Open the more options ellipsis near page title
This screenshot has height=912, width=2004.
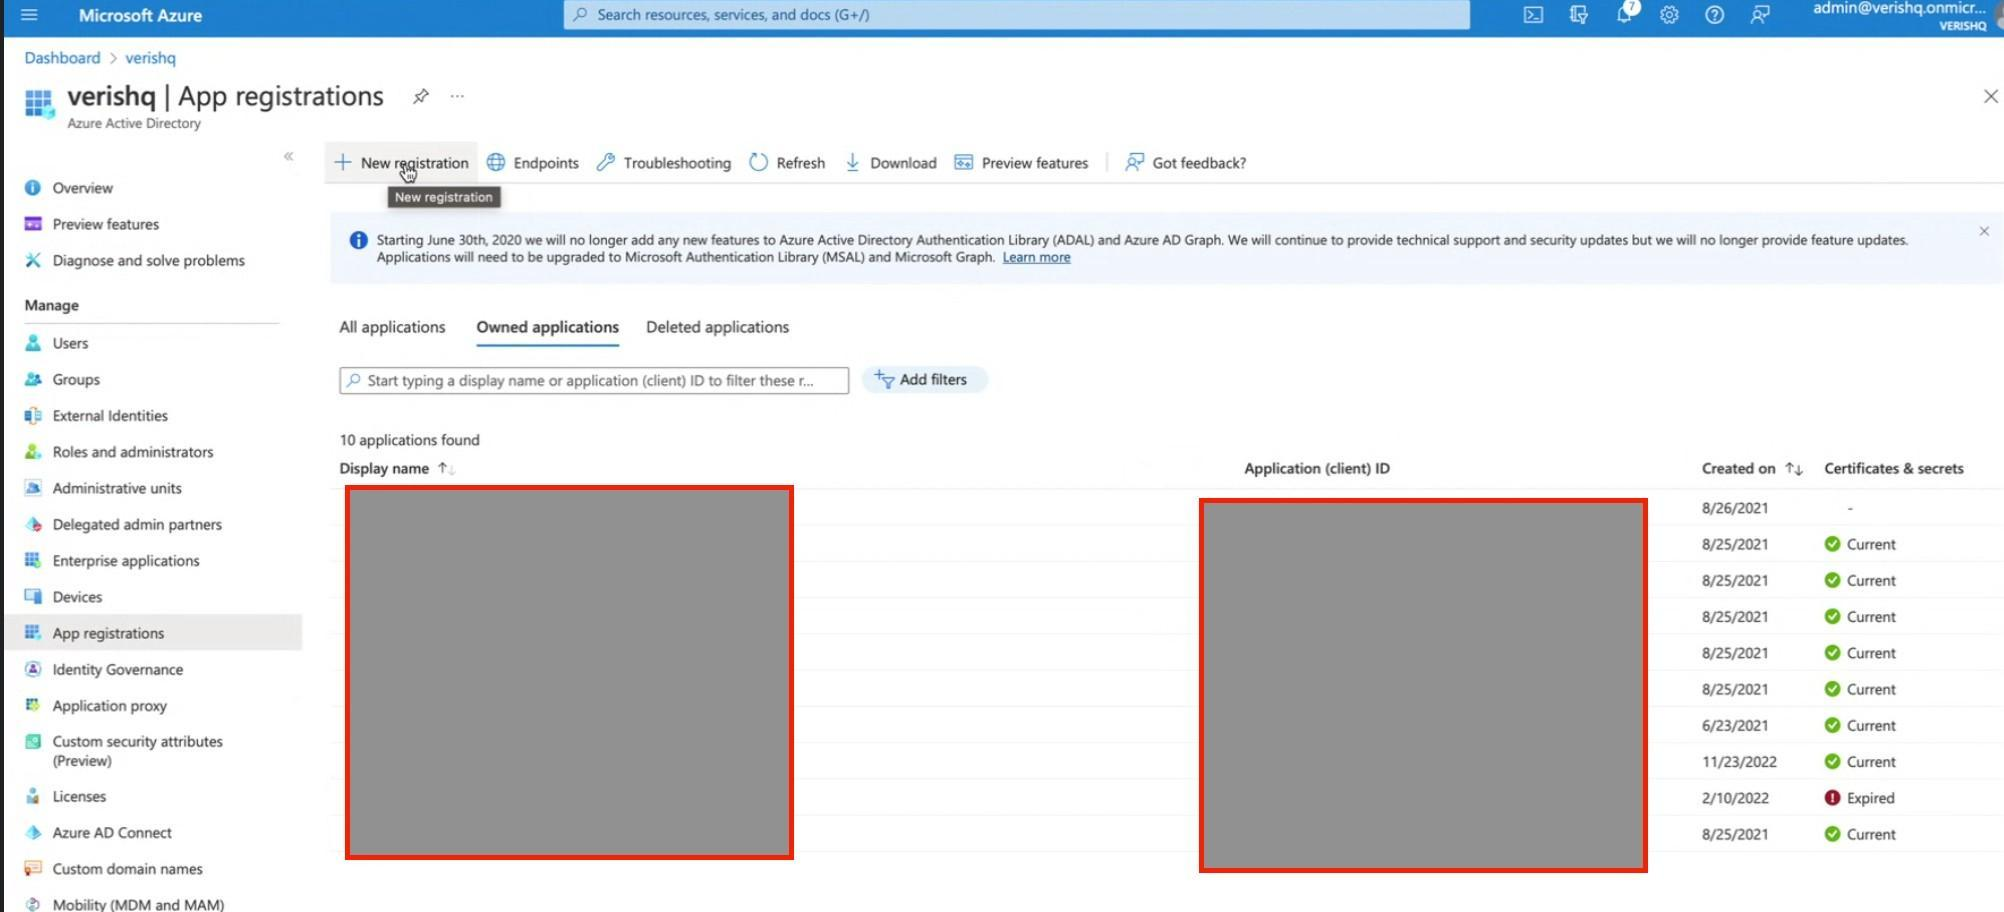(457, 96)
